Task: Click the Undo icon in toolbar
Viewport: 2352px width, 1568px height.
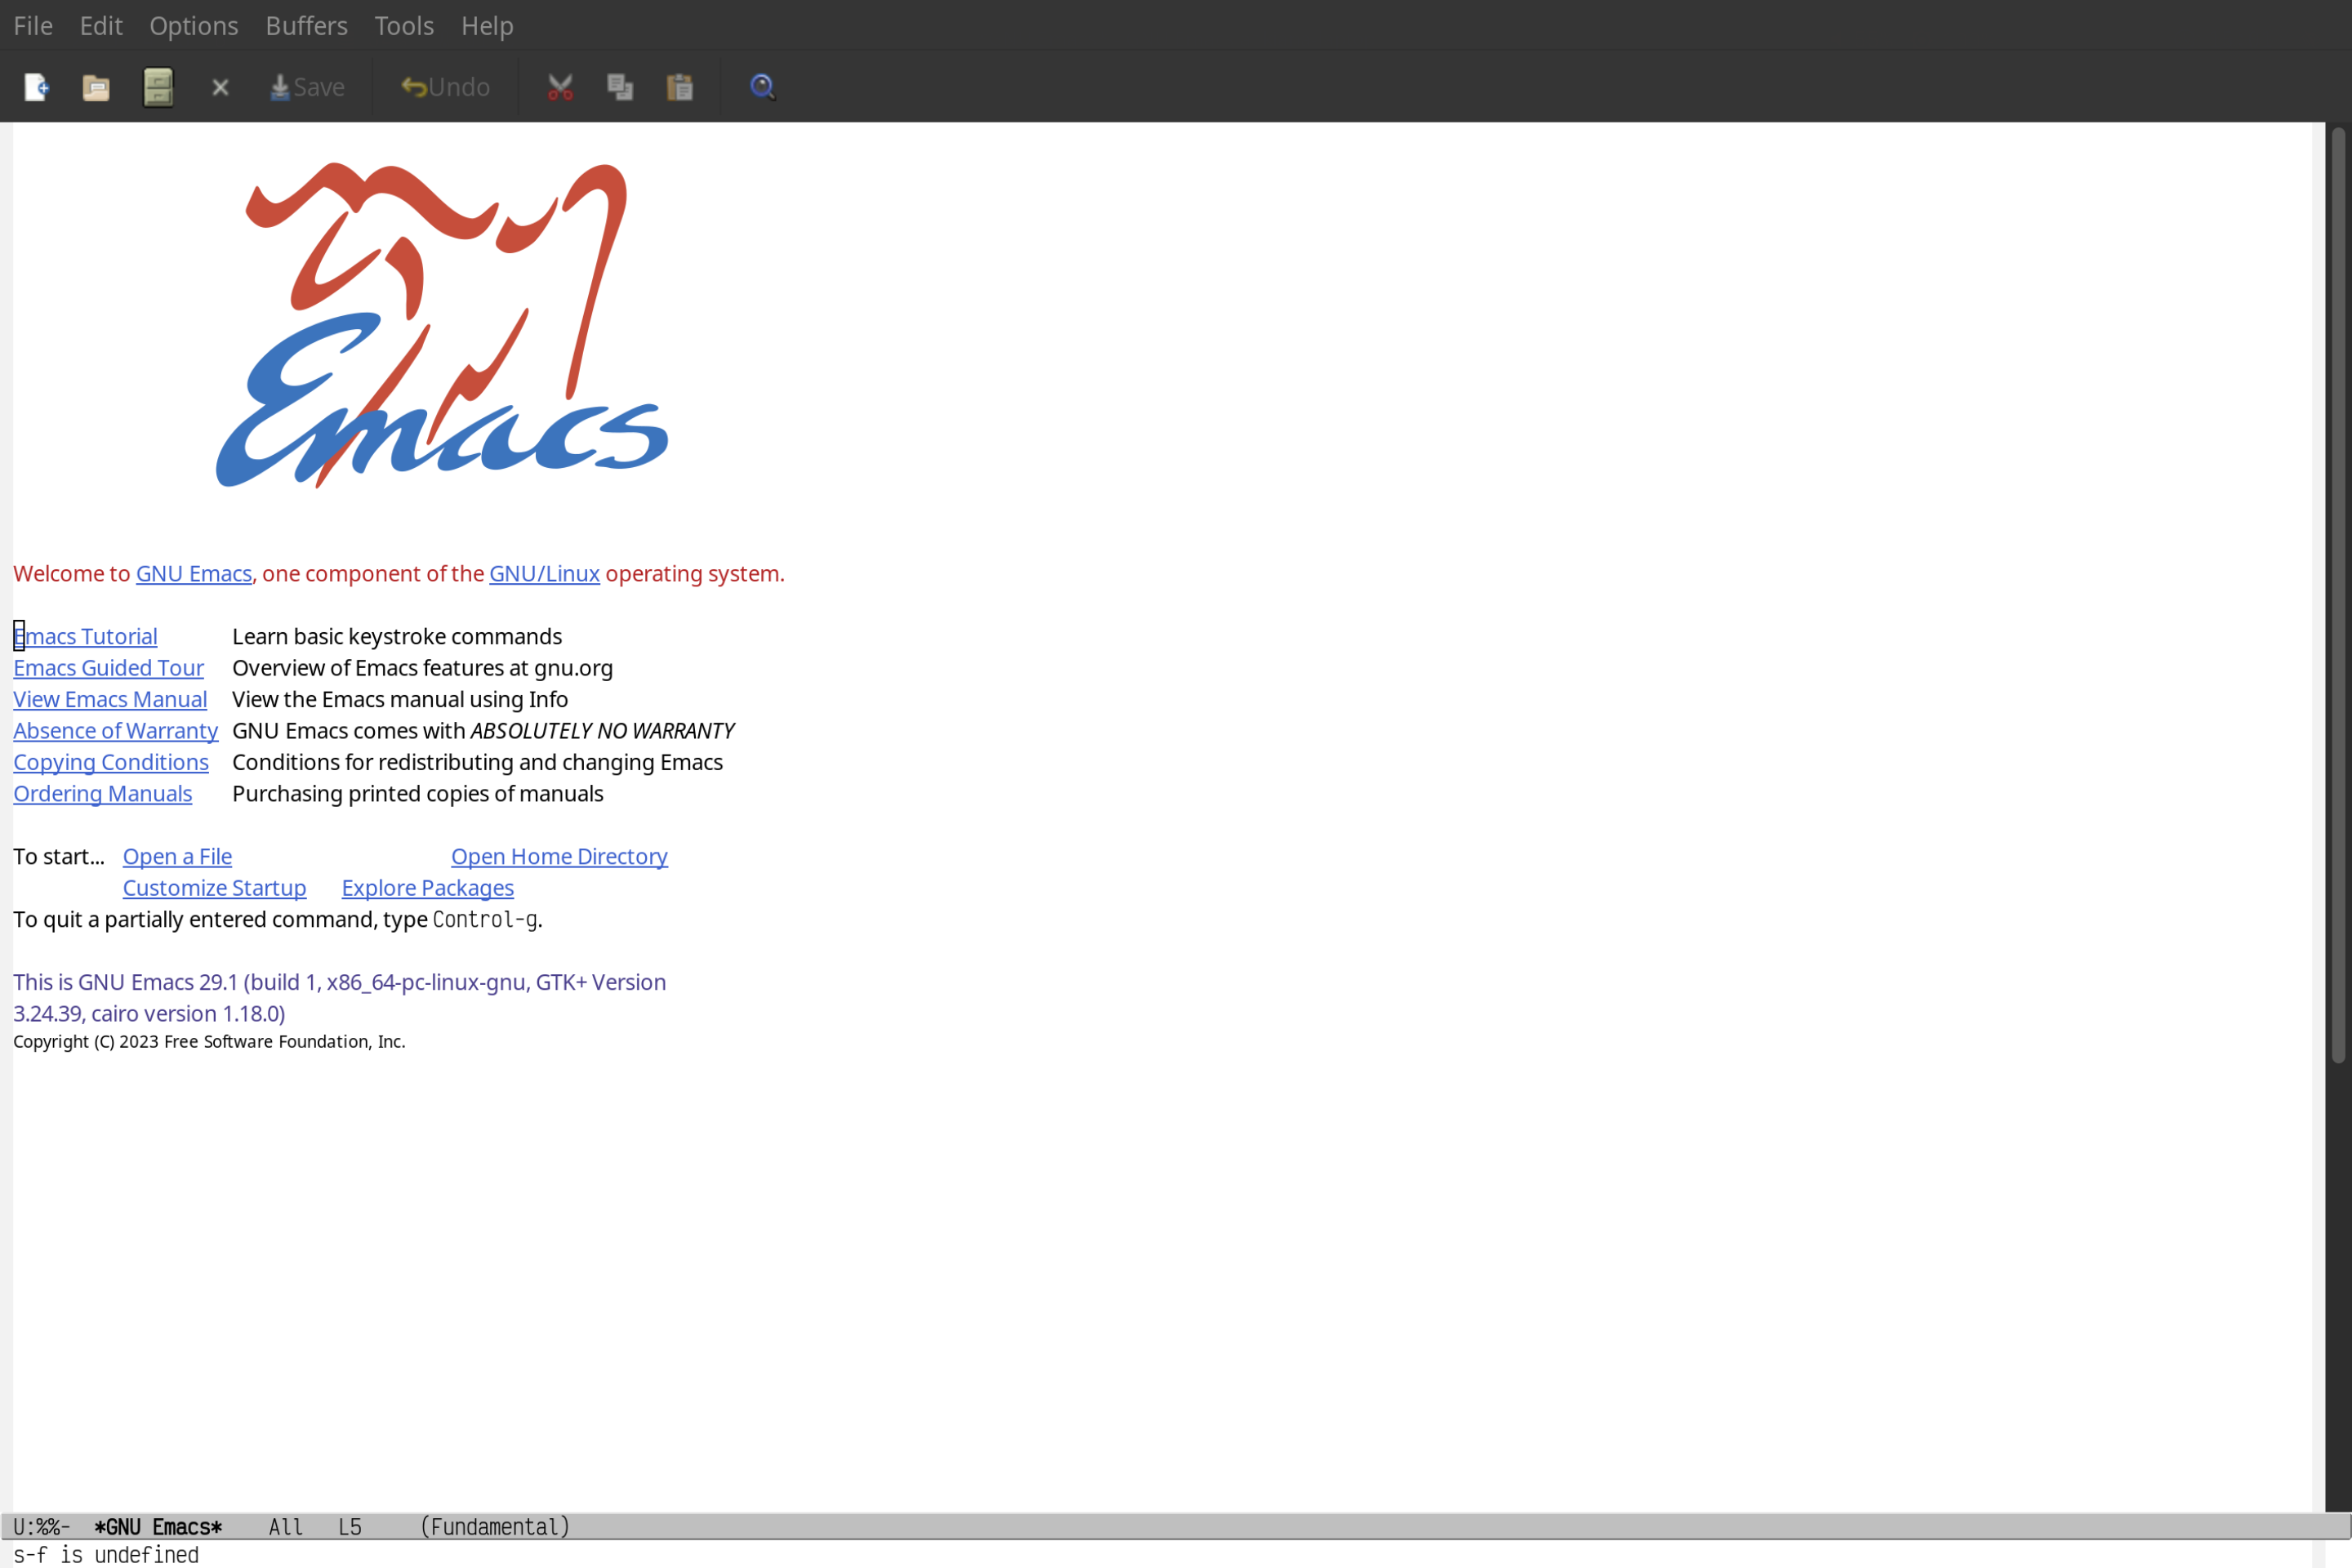Action: [x=443, y=86]
